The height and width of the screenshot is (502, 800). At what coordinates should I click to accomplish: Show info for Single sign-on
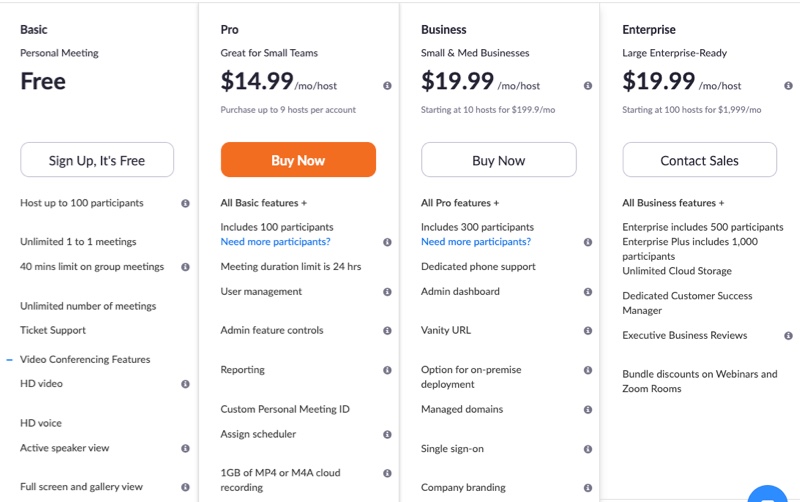coord(588,449)
